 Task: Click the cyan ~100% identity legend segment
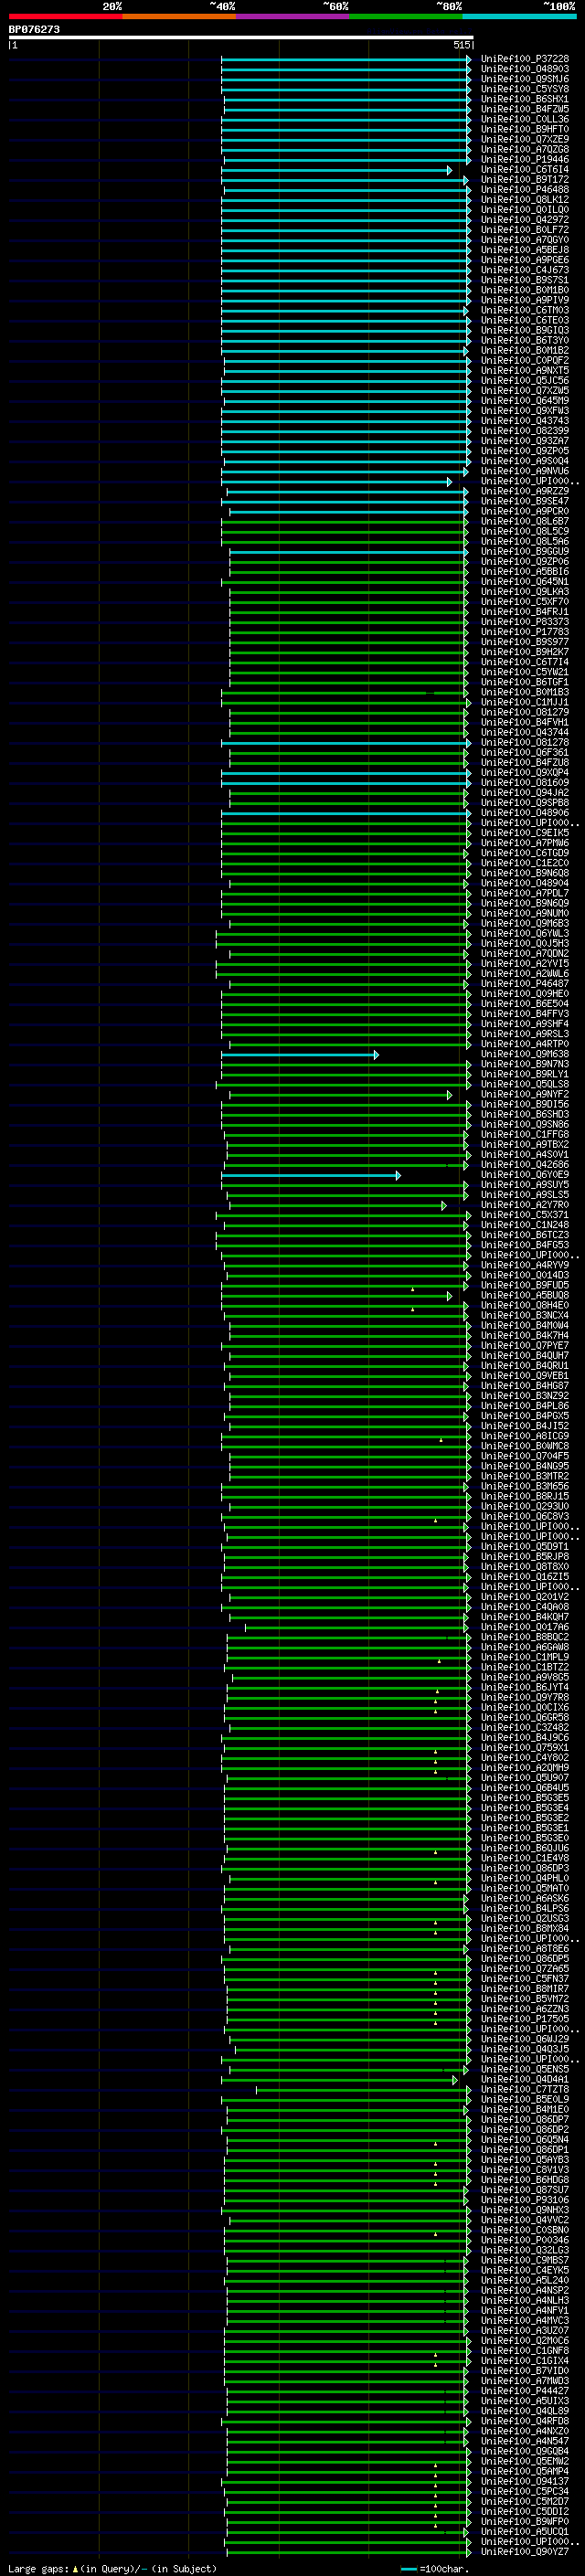coord(520,16)
